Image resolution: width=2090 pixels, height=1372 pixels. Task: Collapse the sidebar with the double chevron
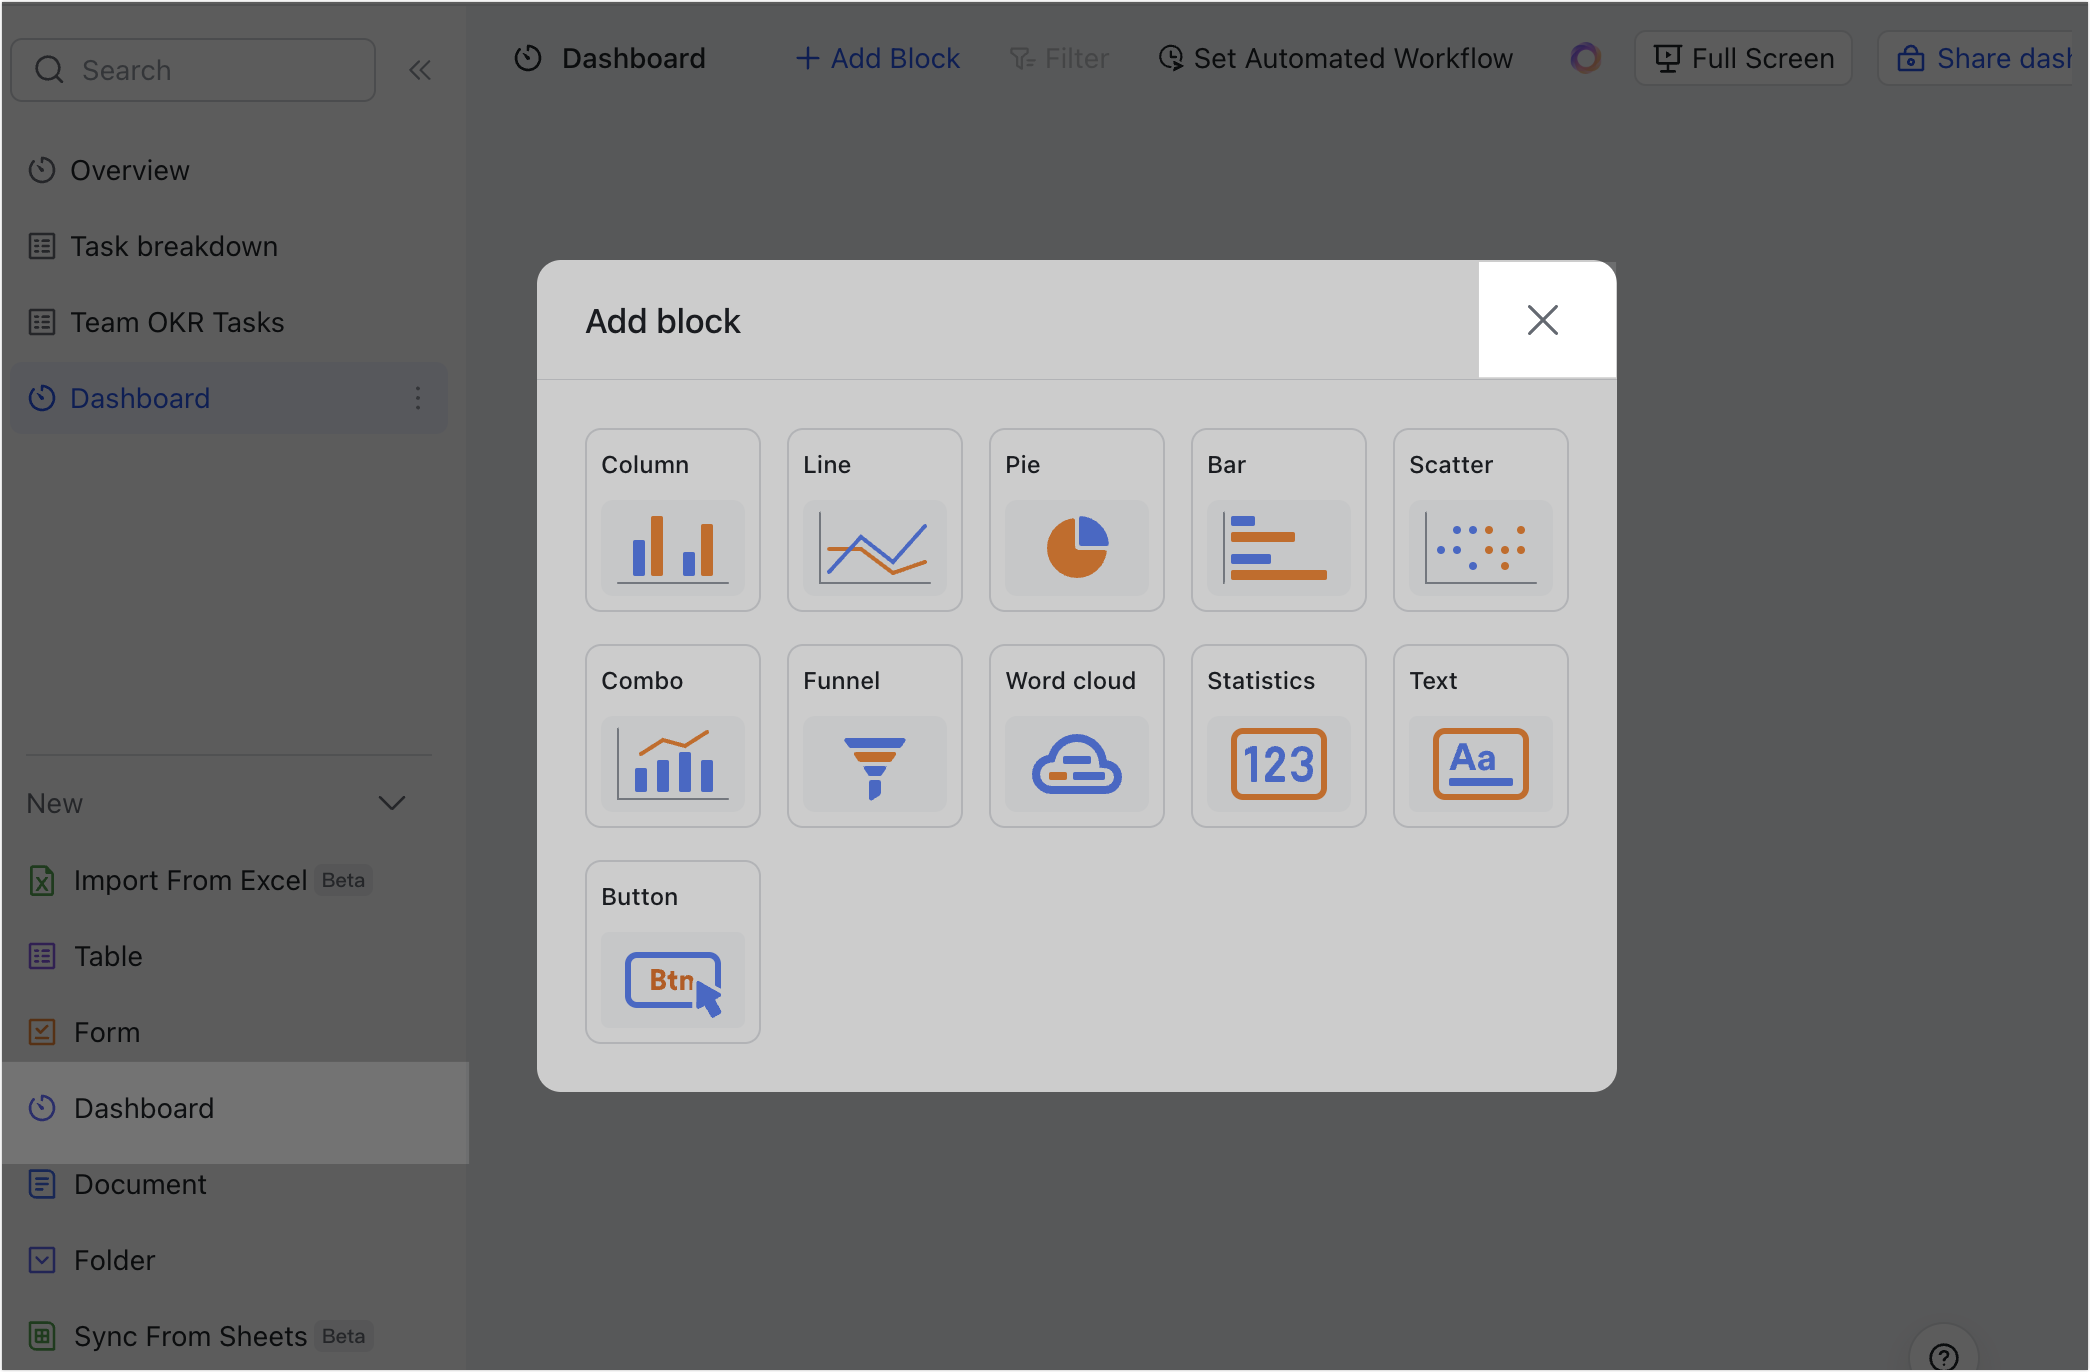pyautogui.click(x=420, y=69)
